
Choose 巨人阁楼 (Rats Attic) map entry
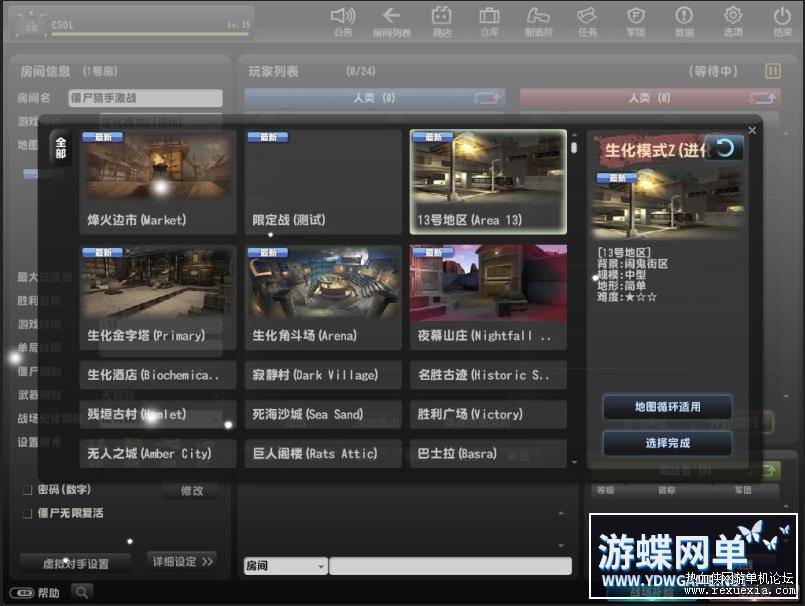(x=323, y=453)
